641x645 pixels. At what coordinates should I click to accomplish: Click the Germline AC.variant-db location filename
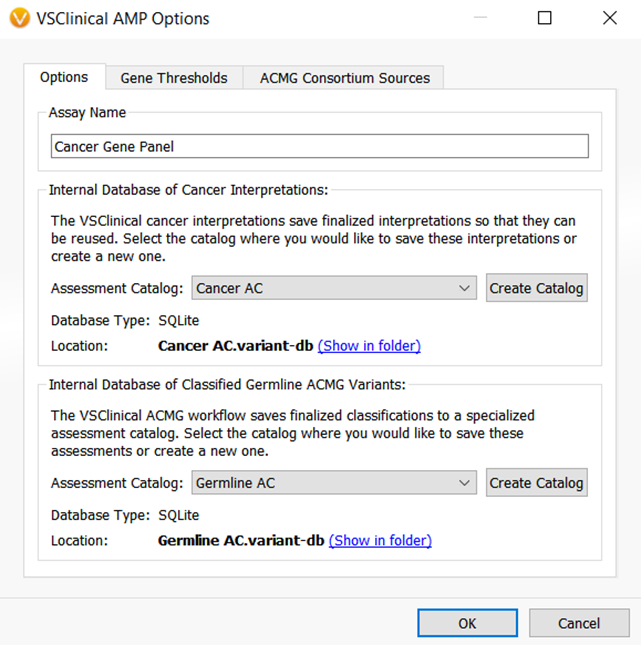pyautogui.click(x=241, y=541)
